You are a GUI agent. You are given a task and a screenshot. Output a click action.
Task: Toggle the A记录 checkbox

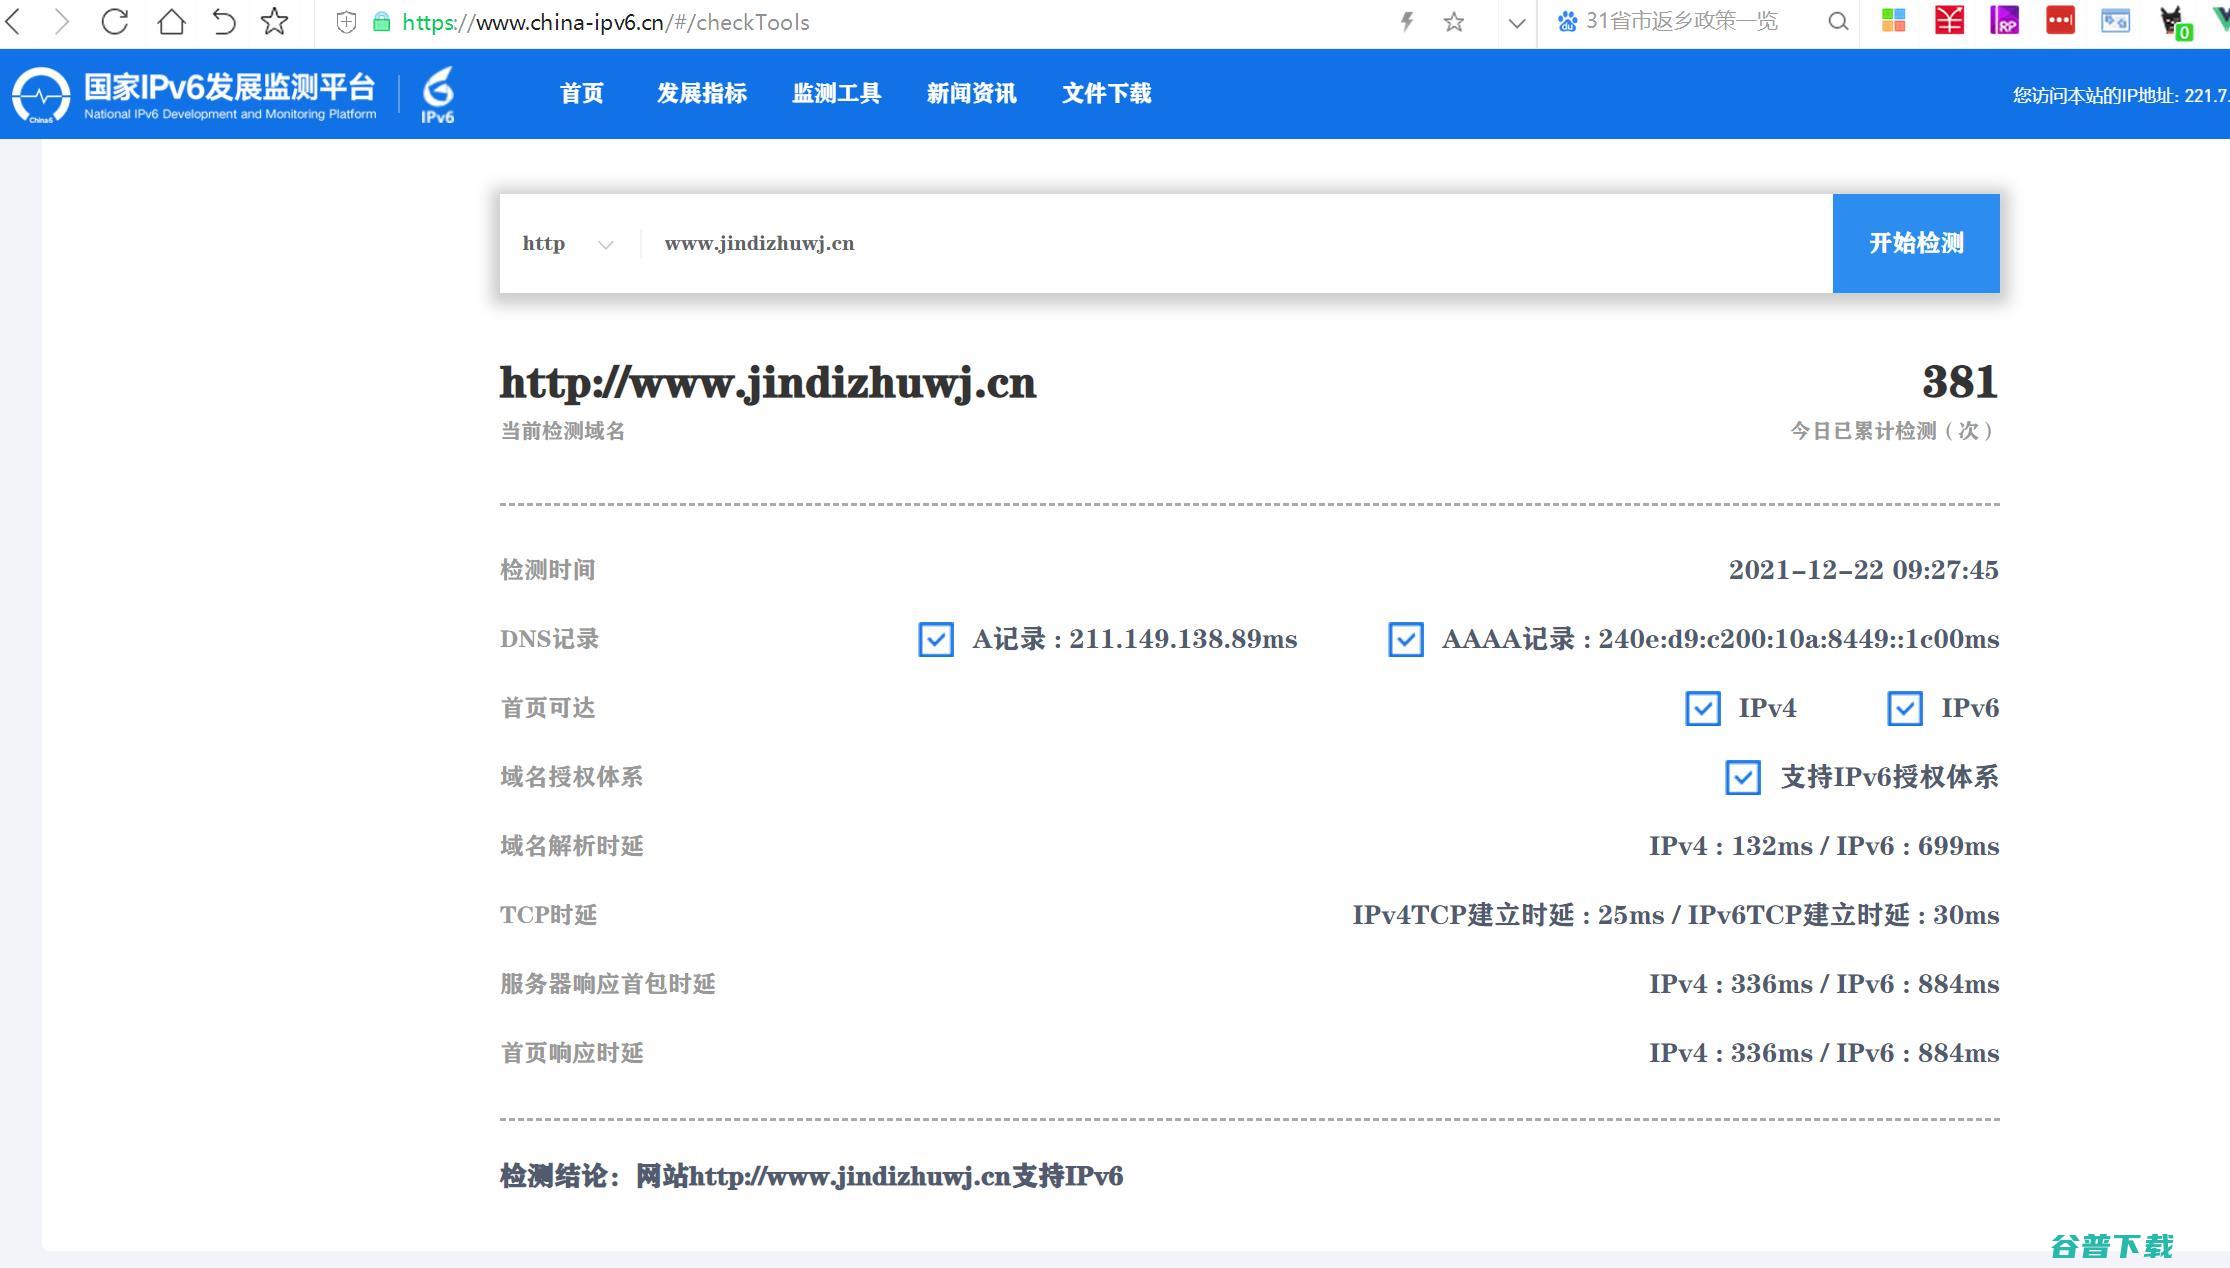[x=936, y=639]
